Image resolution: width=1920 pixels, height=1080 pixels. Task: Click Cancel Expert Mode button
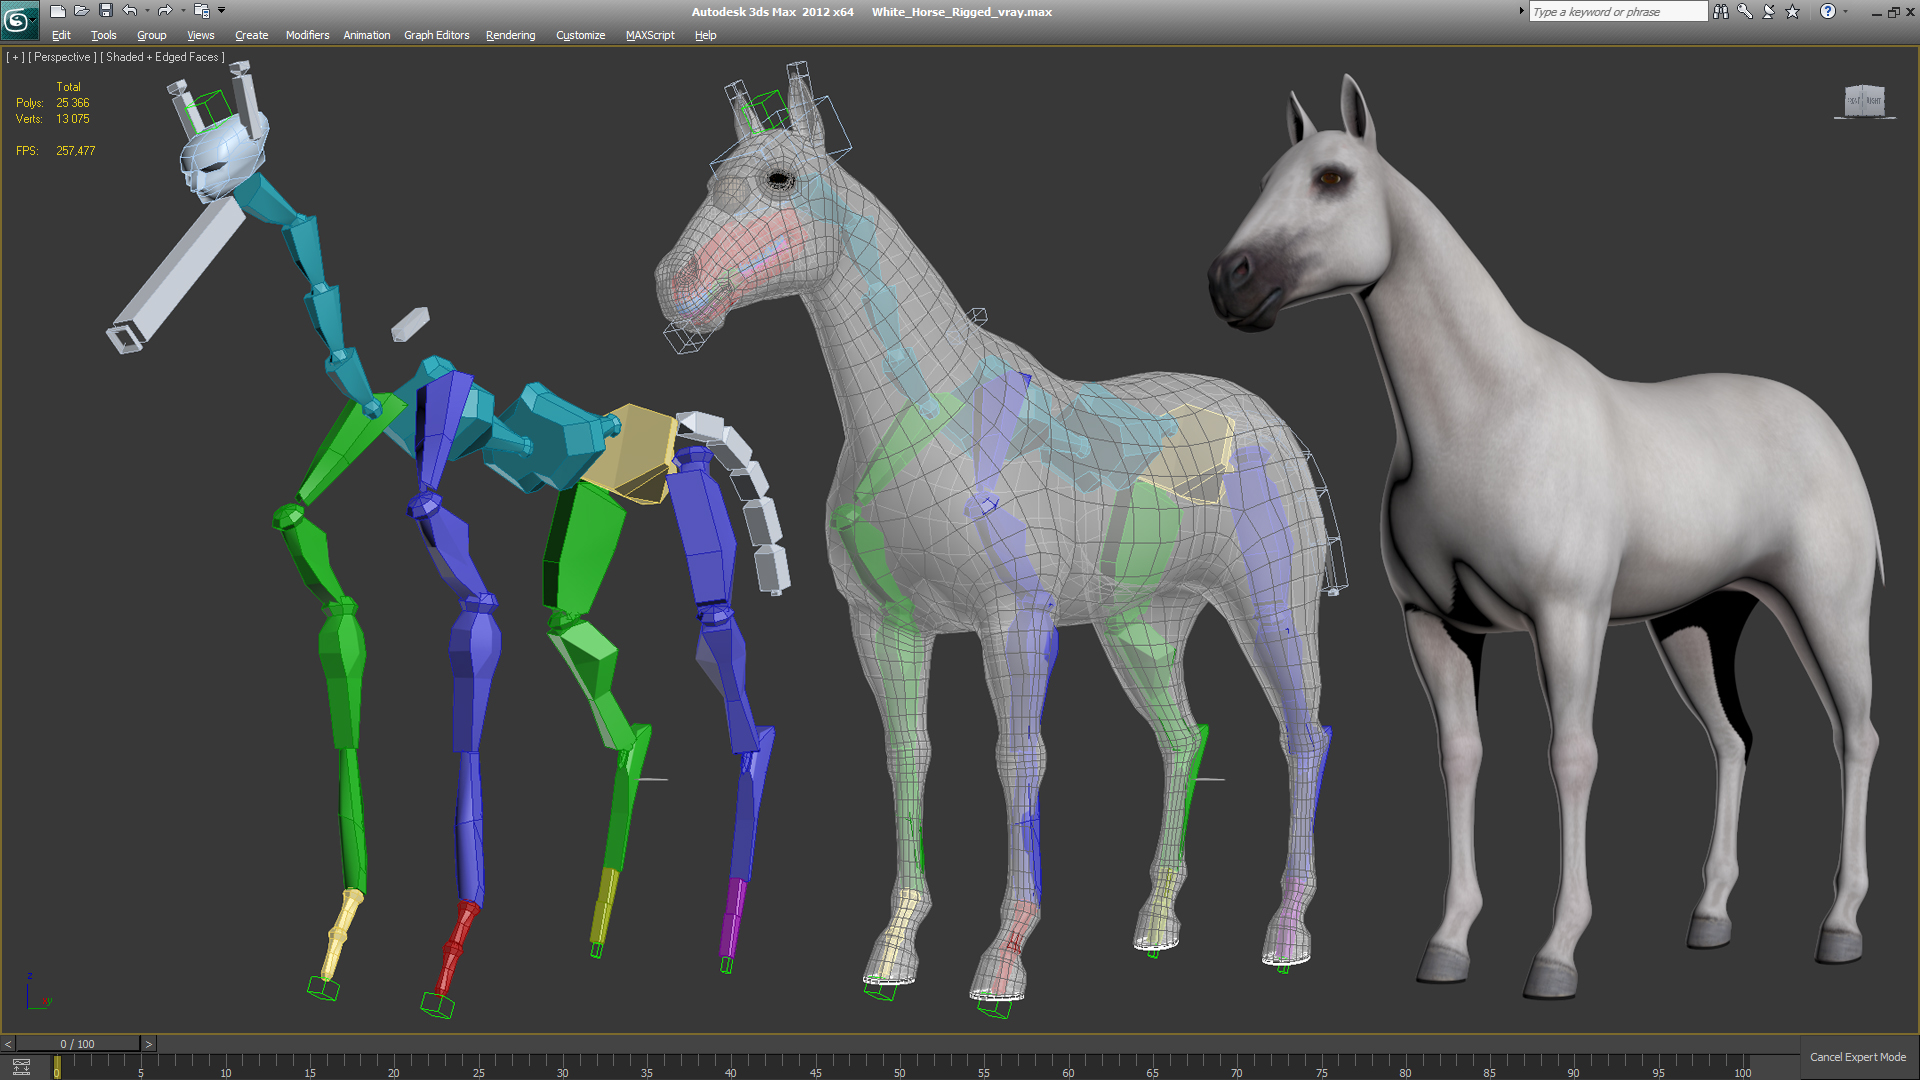(x=1857, y=1057)
